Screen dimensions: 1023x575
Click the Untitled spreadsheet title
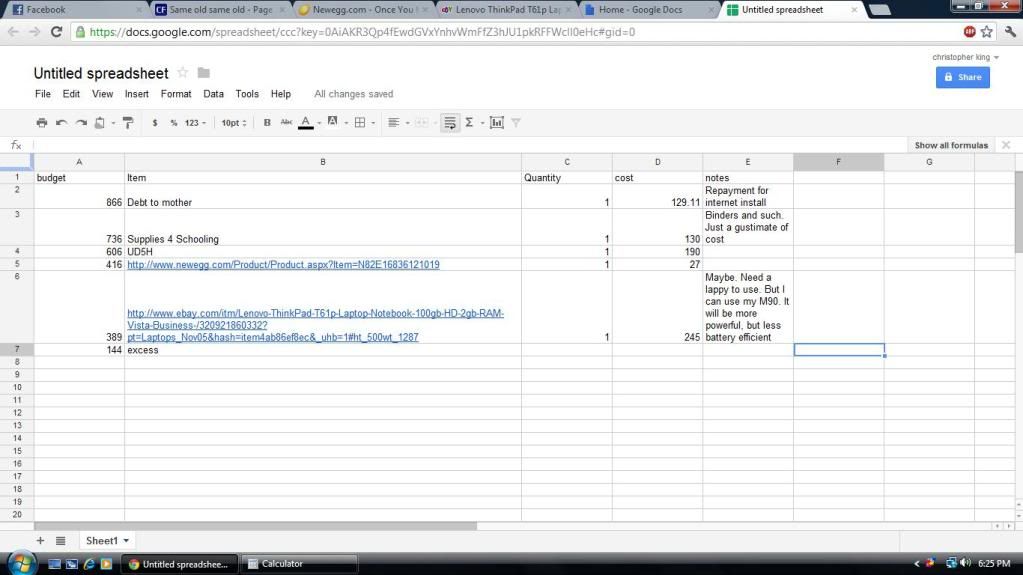point(101,73)
